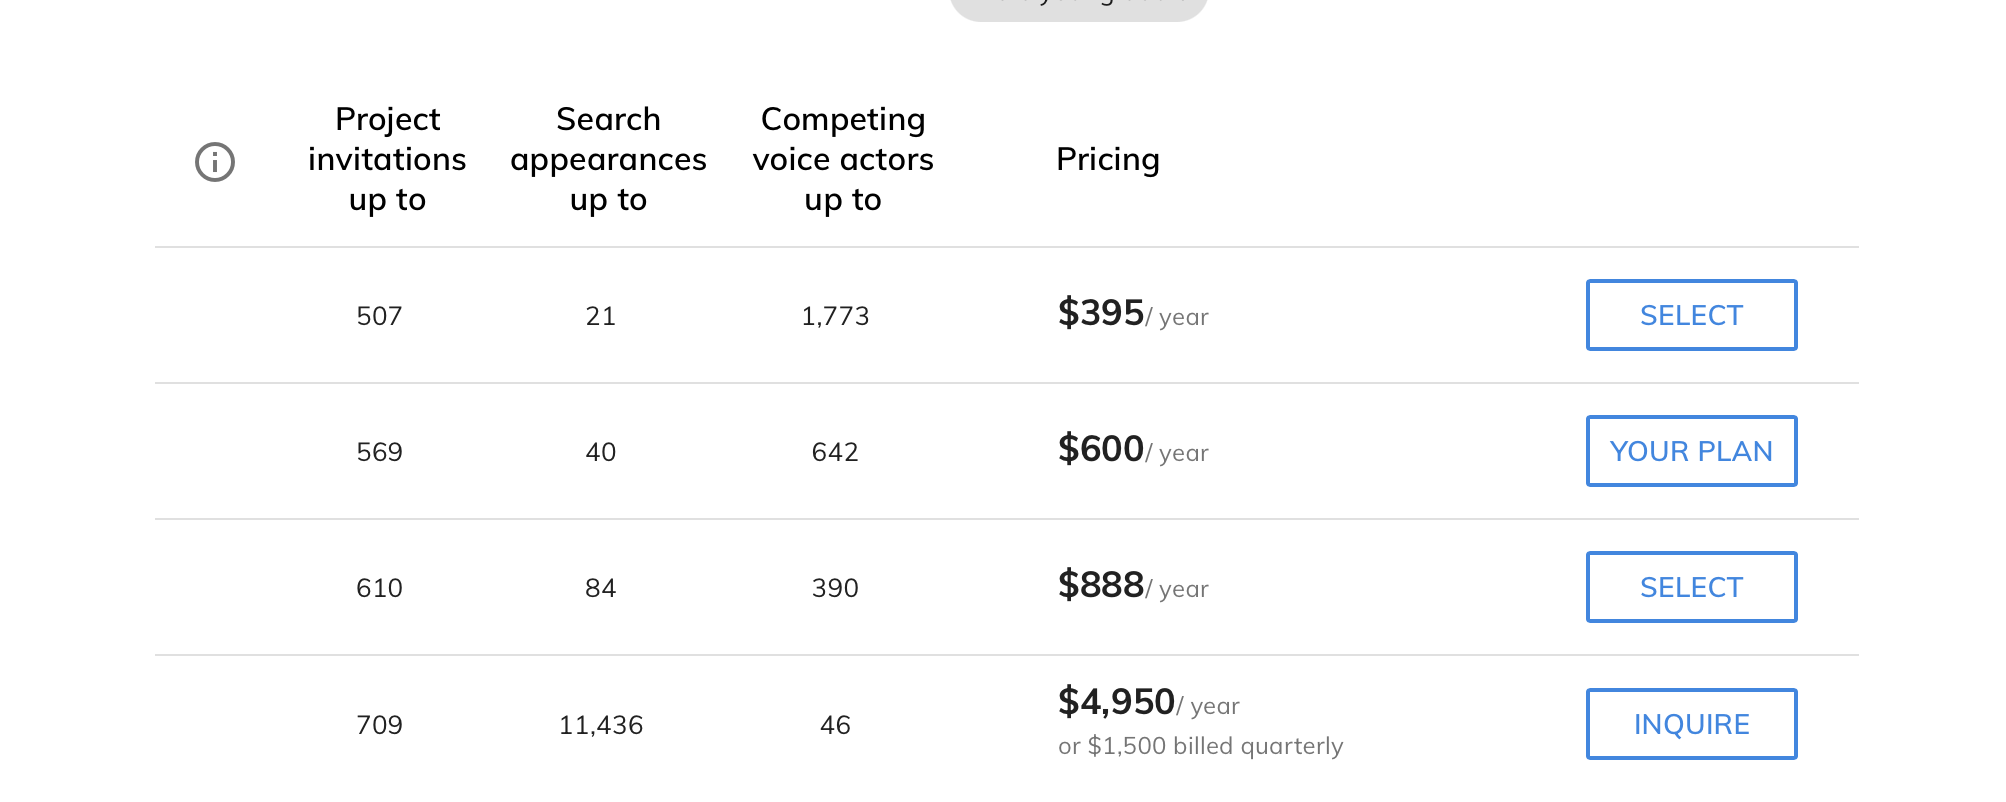Click the 569 project invitations value
The width and height of the screenshot is (2006, 802).
click(x=379, y=452)
